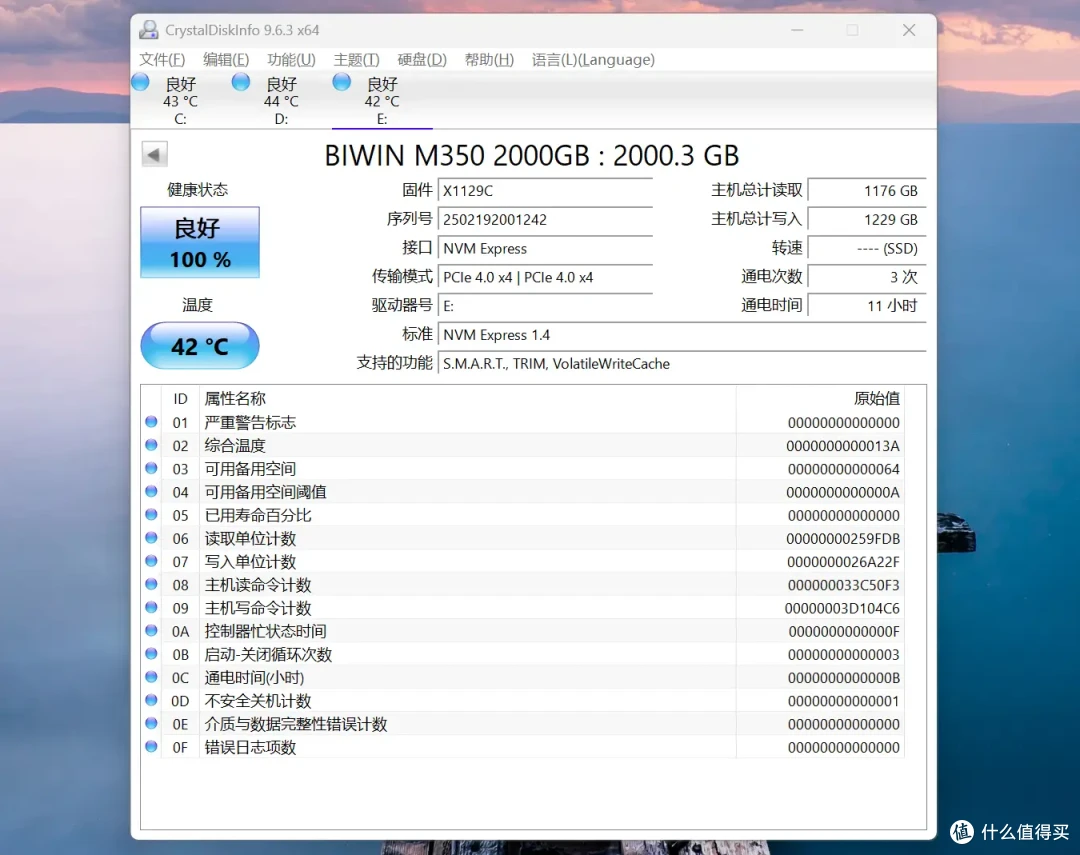Click the previous disk arrow button
The height and width of the screenshot is (855, 1080).
154,154
